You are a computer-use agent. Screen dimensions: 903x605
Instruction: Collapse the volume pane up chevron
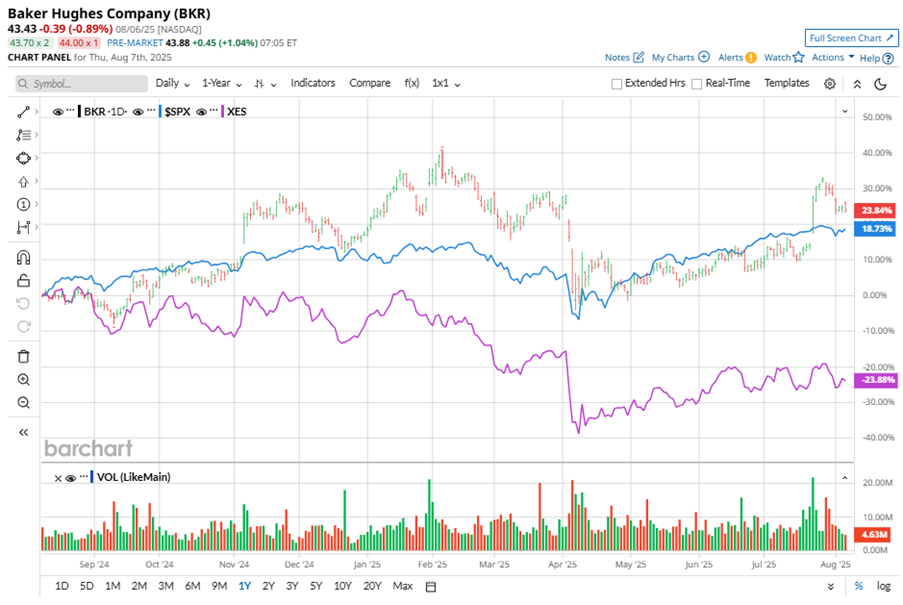845,478
